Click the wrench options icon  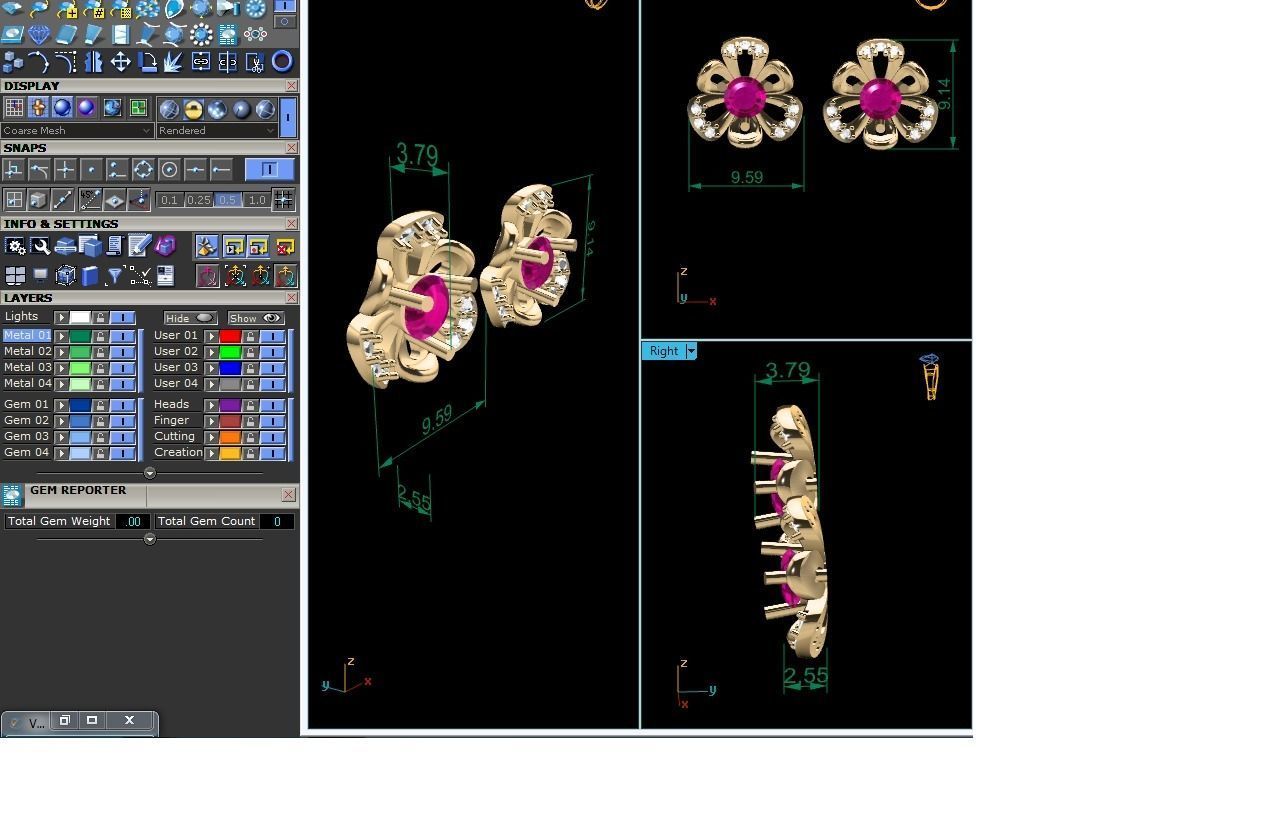[x=40, y=246]
